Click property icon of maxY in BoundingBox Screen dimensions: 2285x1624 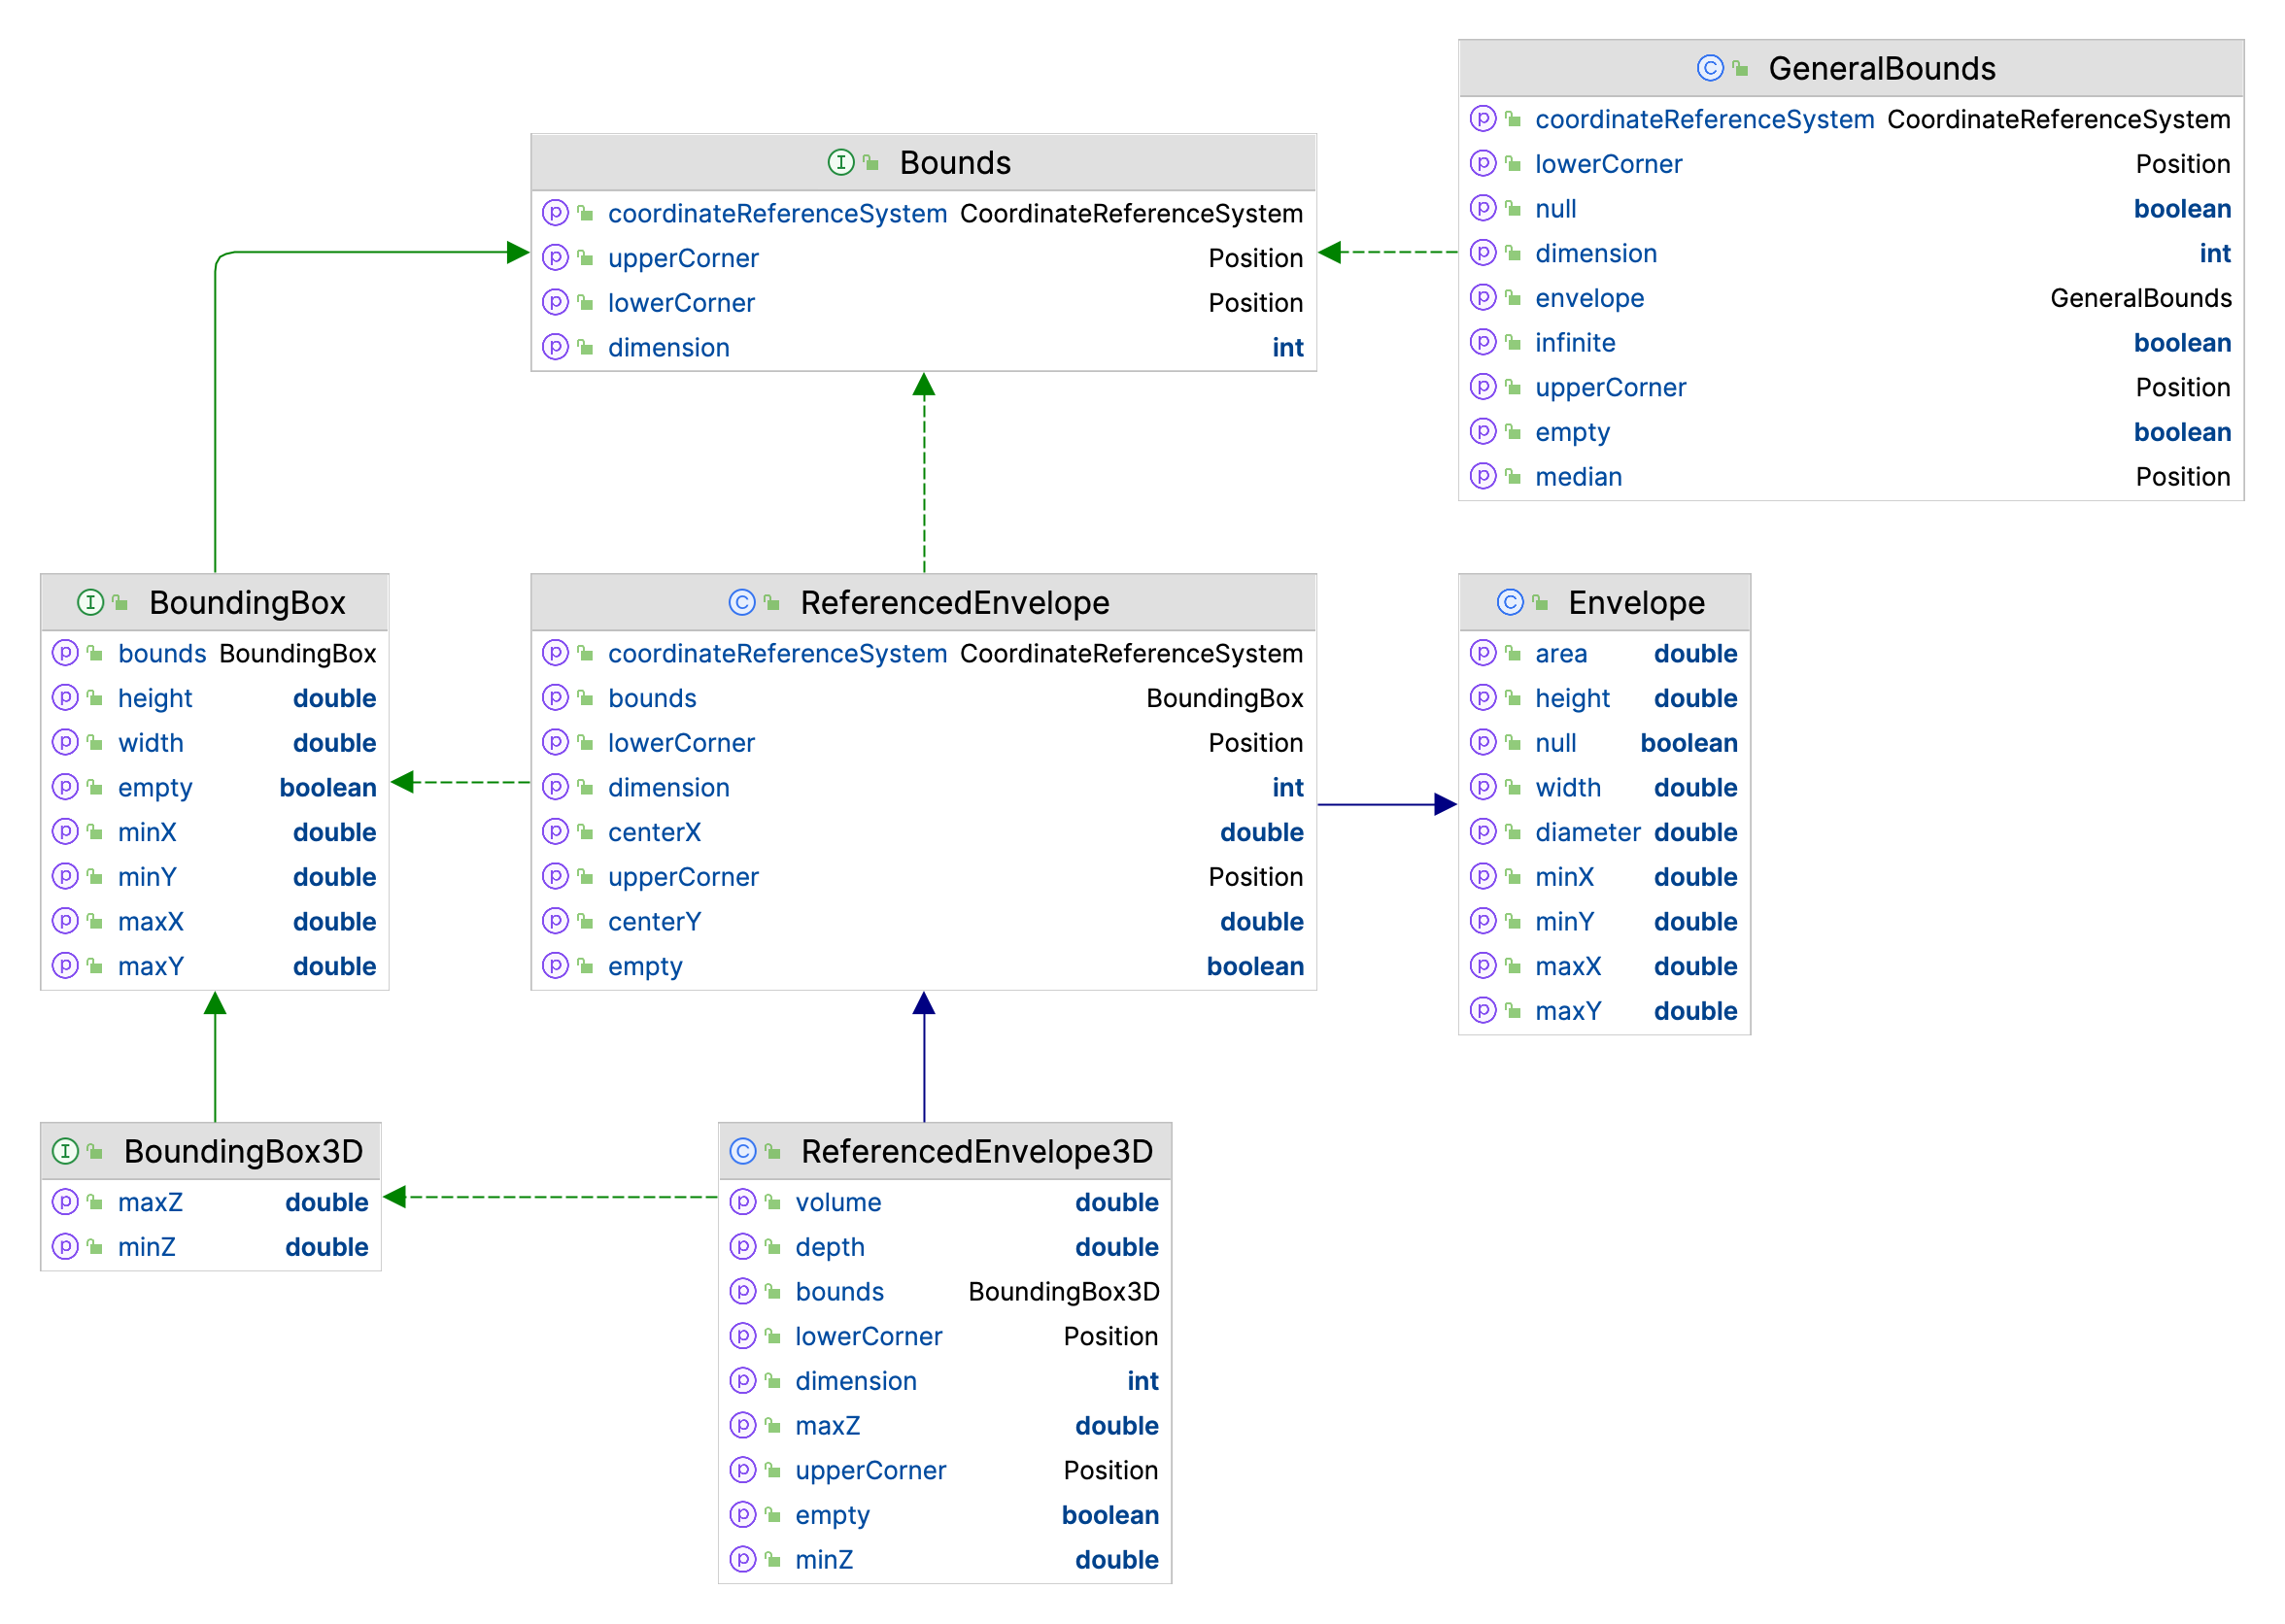(x=65, y=966)
